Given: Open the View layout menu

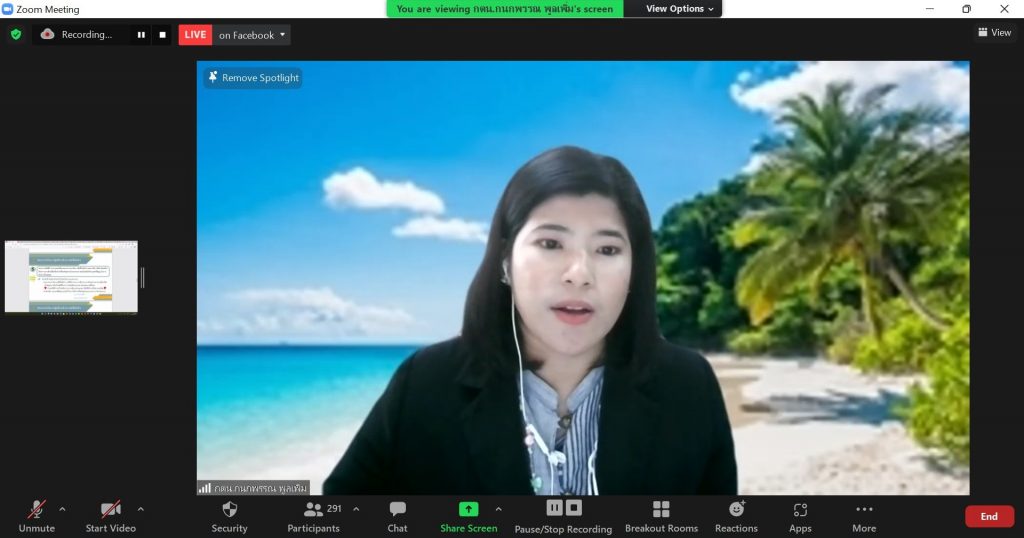Looking at the screenshot, I should (994, 33).
